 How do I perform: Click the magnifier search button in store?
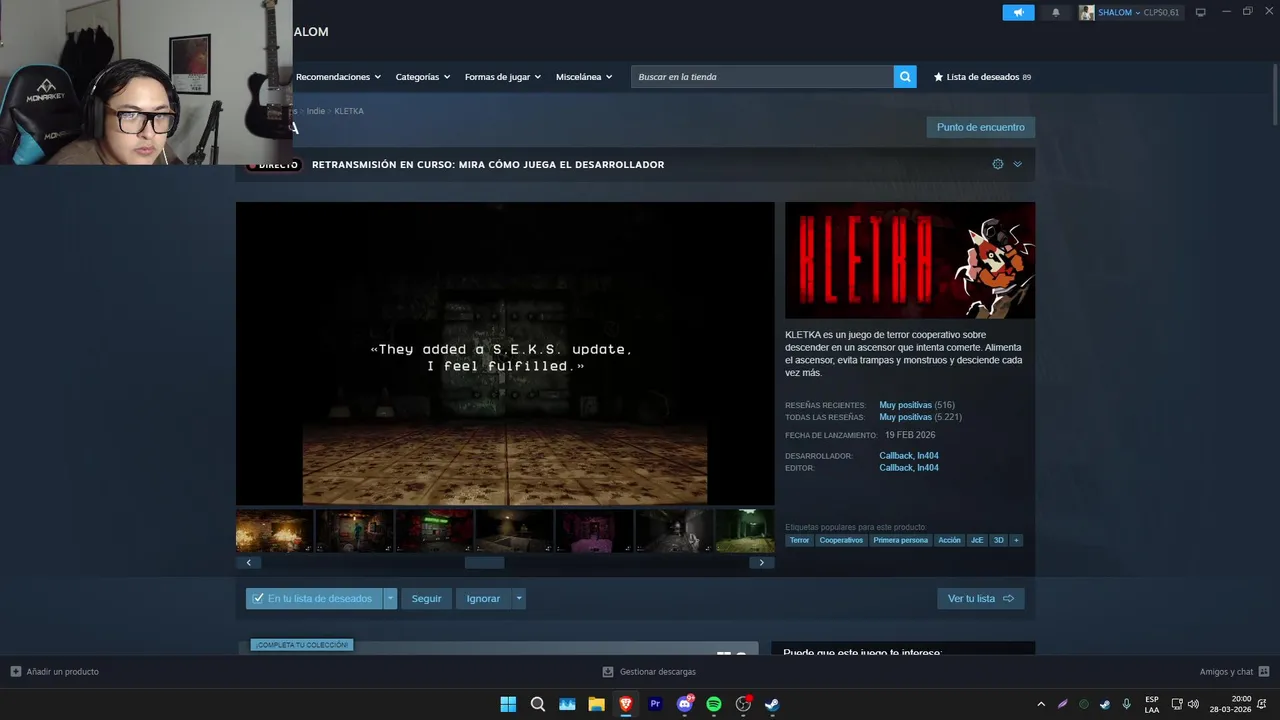tap(905, 77)
